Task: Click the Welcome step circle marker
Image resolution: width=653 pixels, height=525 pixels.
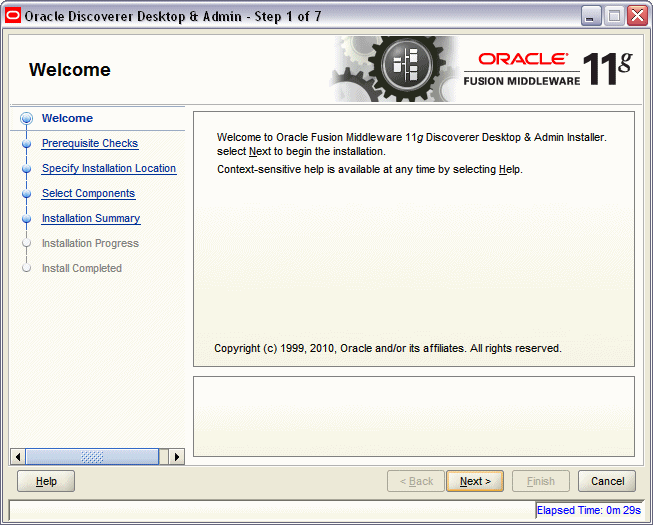Action: [26, 118]
